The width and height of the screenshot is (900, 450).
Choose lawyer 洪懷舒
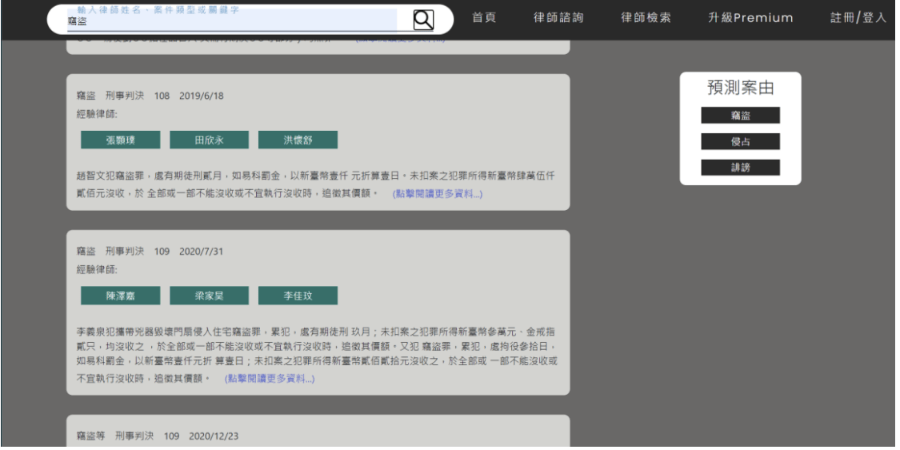coord(298,140)
